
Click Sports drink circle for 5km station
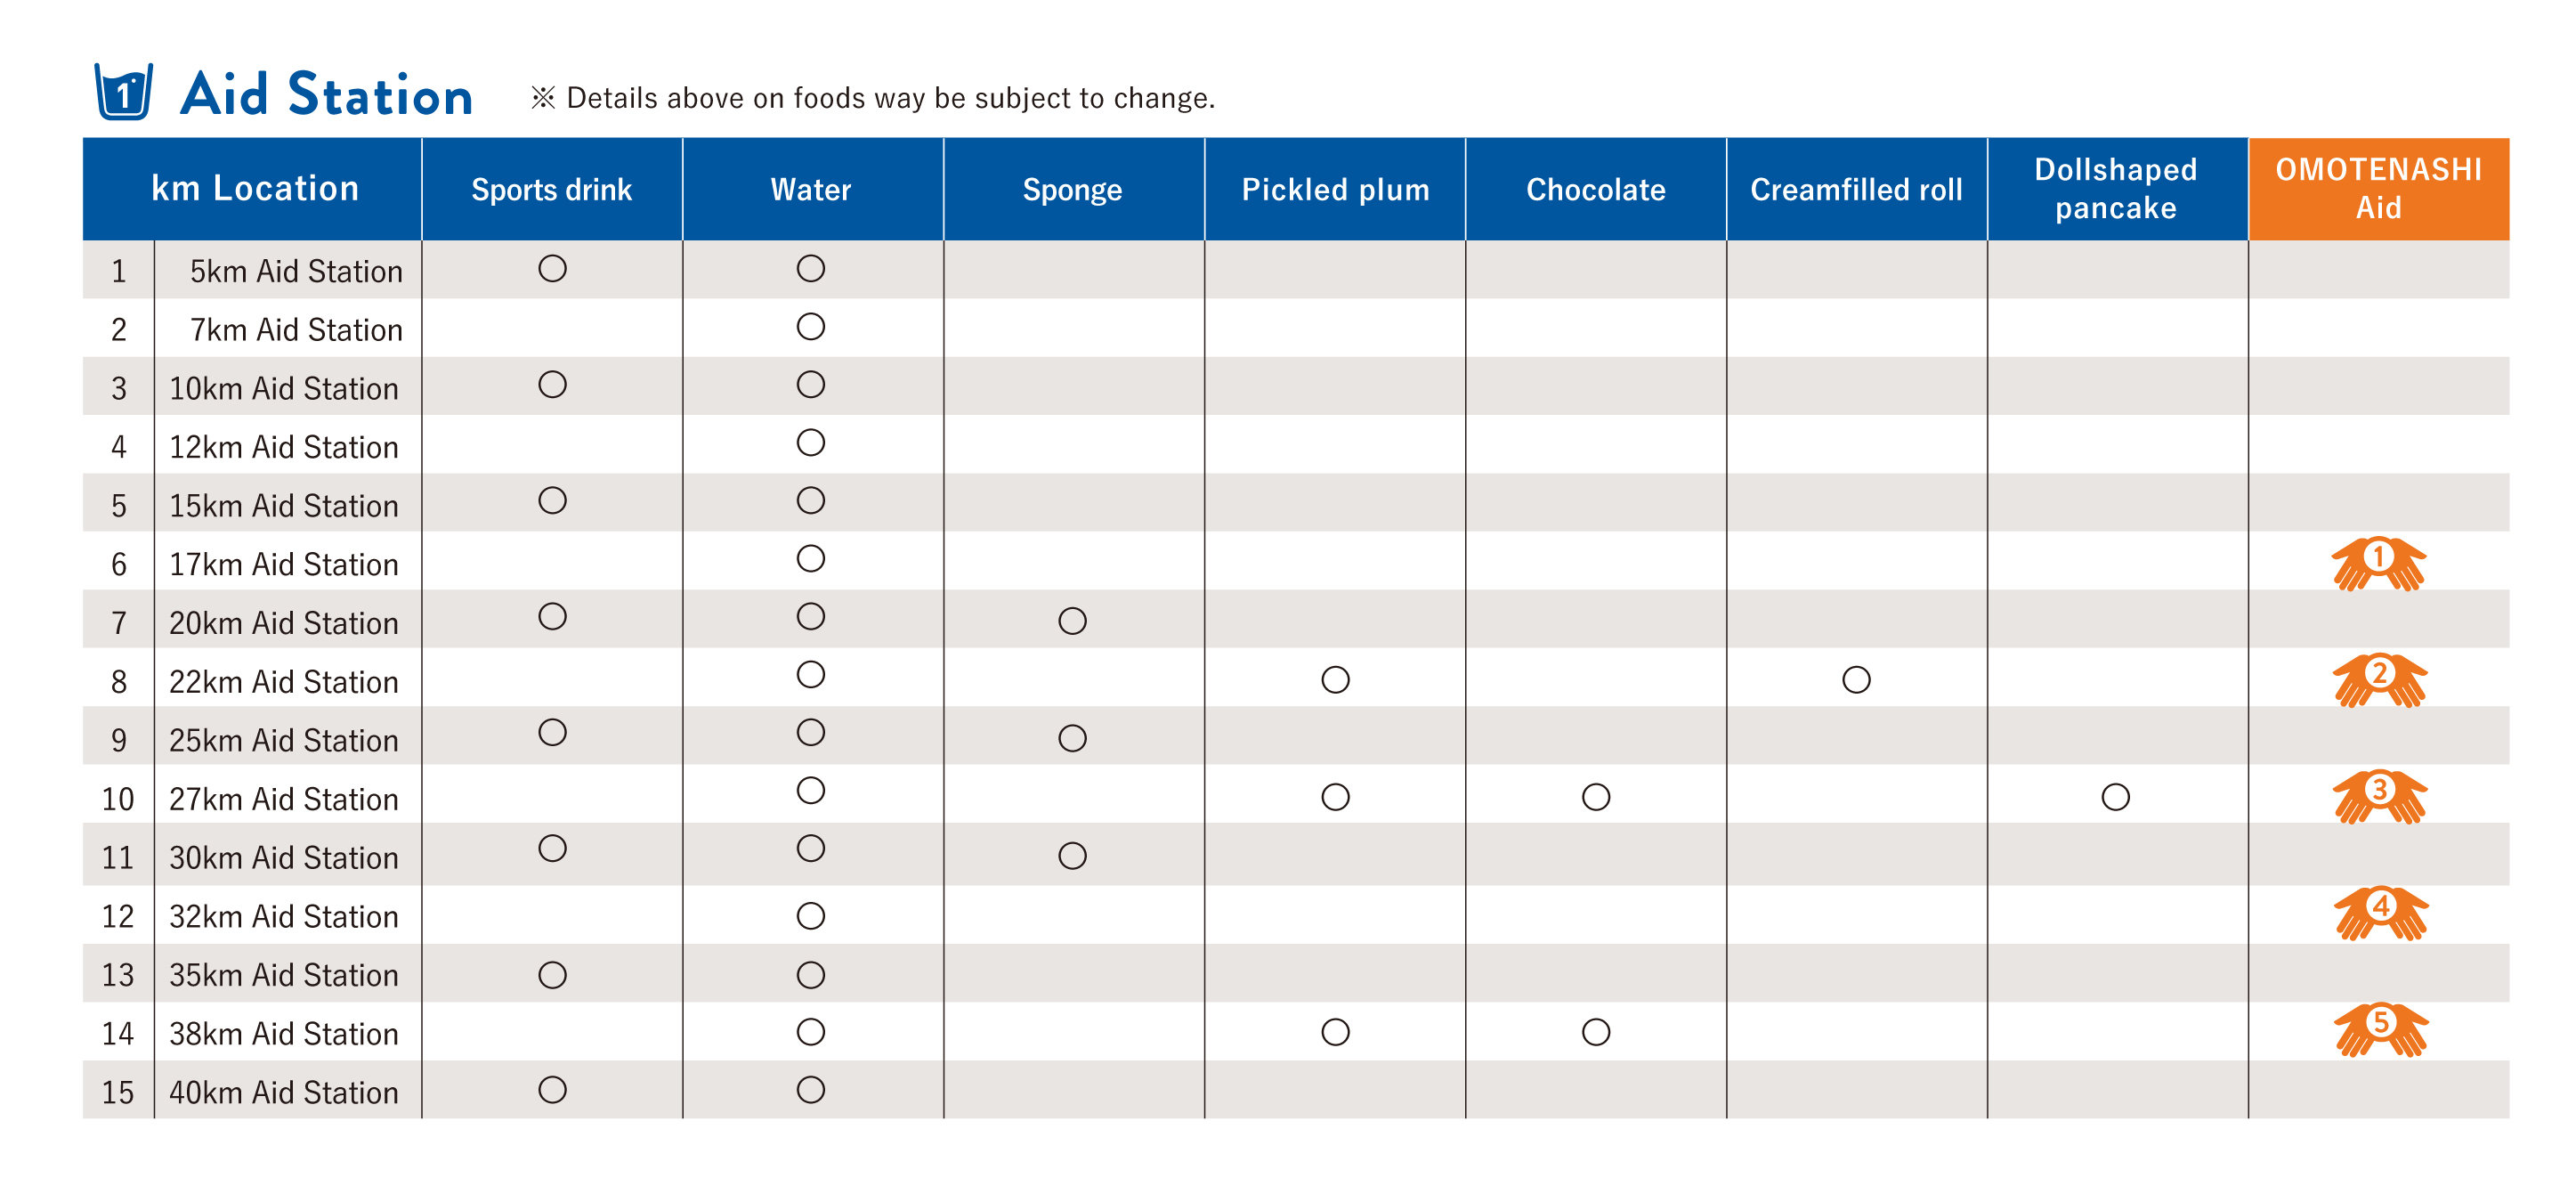[x=552, y=269]
